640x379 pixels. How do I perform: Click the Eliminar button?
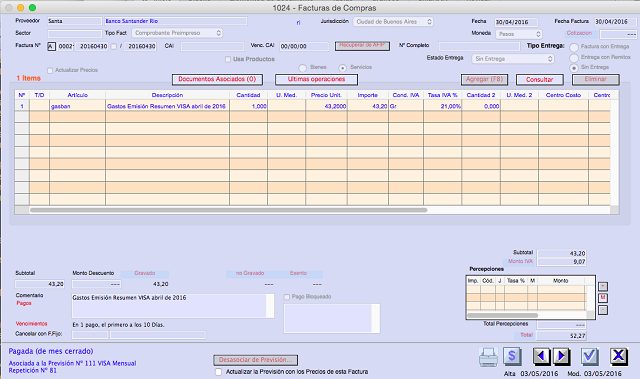tap(596, 80)
